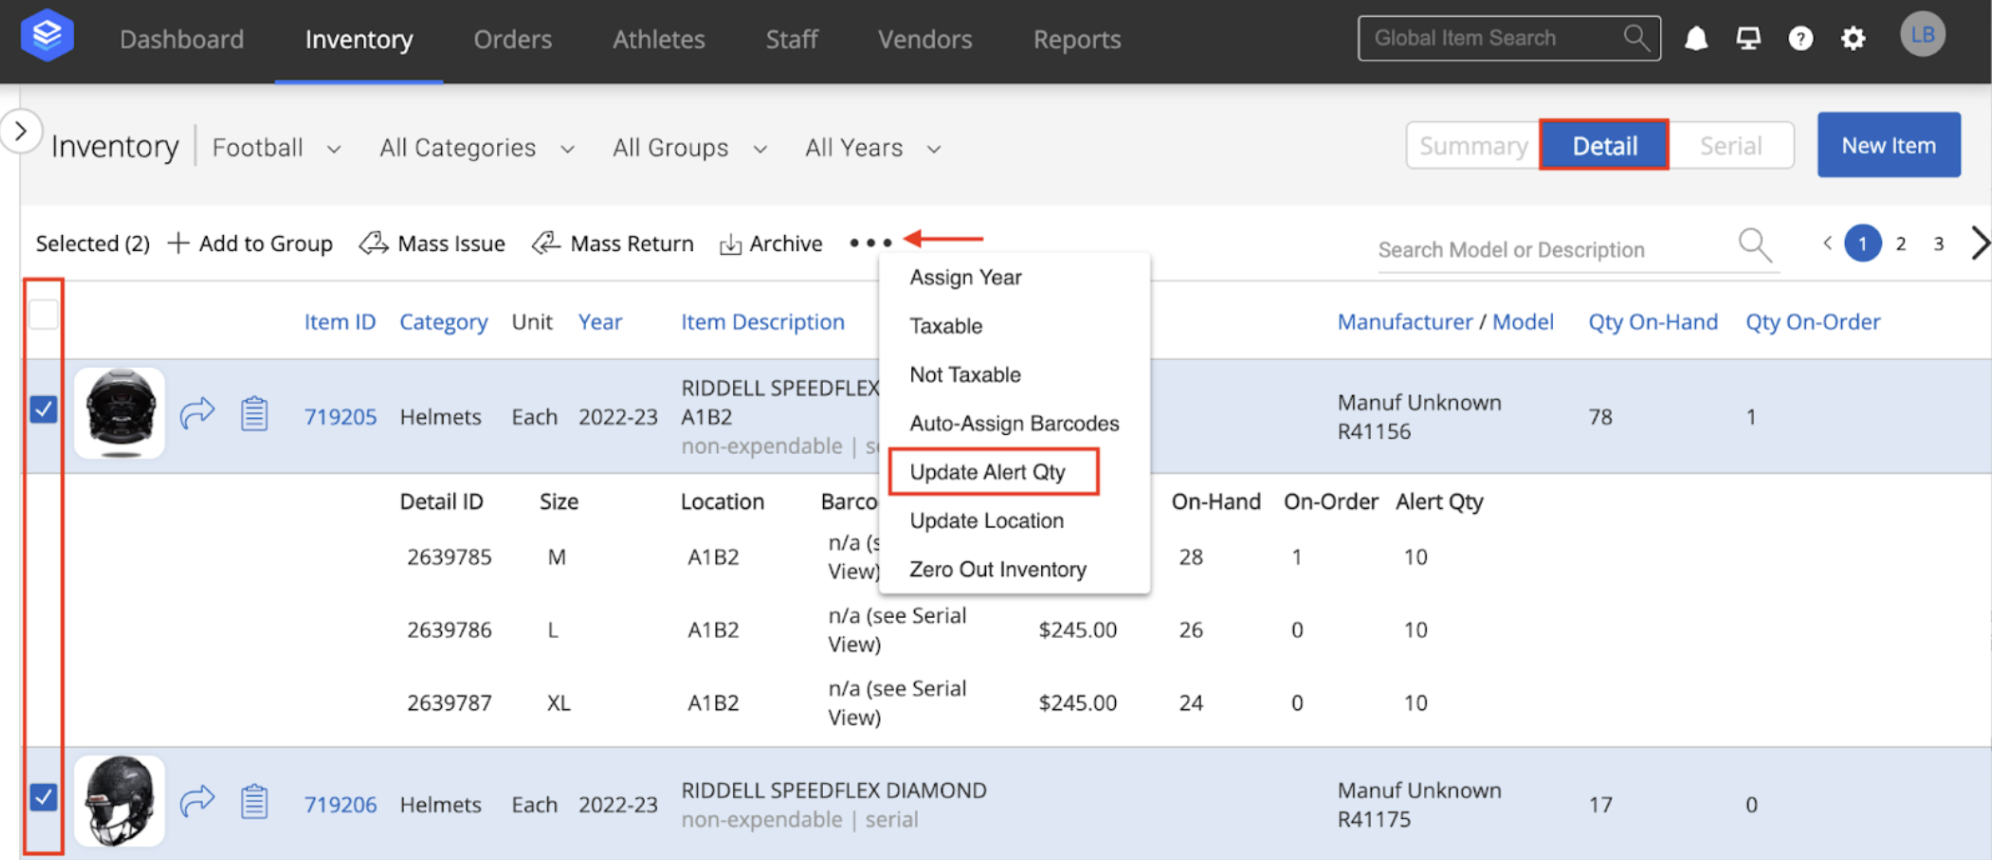Open the All Categories dropdown
The image size is (1992, 860).
[x=477, y=148]
